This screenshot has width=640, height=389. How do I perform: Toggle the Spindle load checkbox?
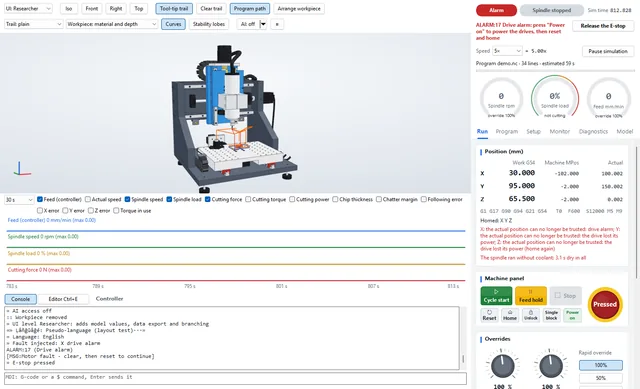pyautogui.click(x=169, y=200)
